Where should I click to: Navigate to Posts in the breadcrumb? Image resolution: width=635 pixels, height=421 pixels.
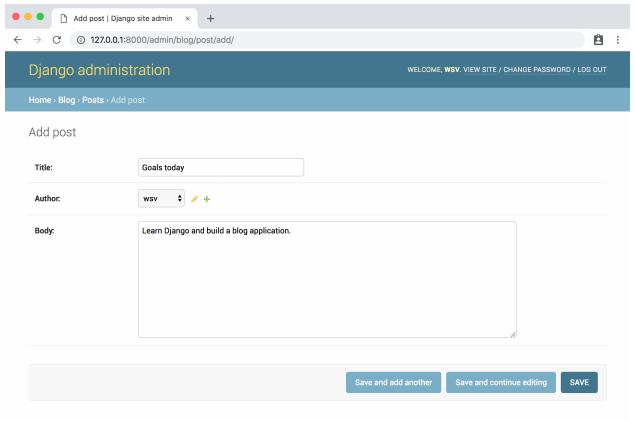92,100
